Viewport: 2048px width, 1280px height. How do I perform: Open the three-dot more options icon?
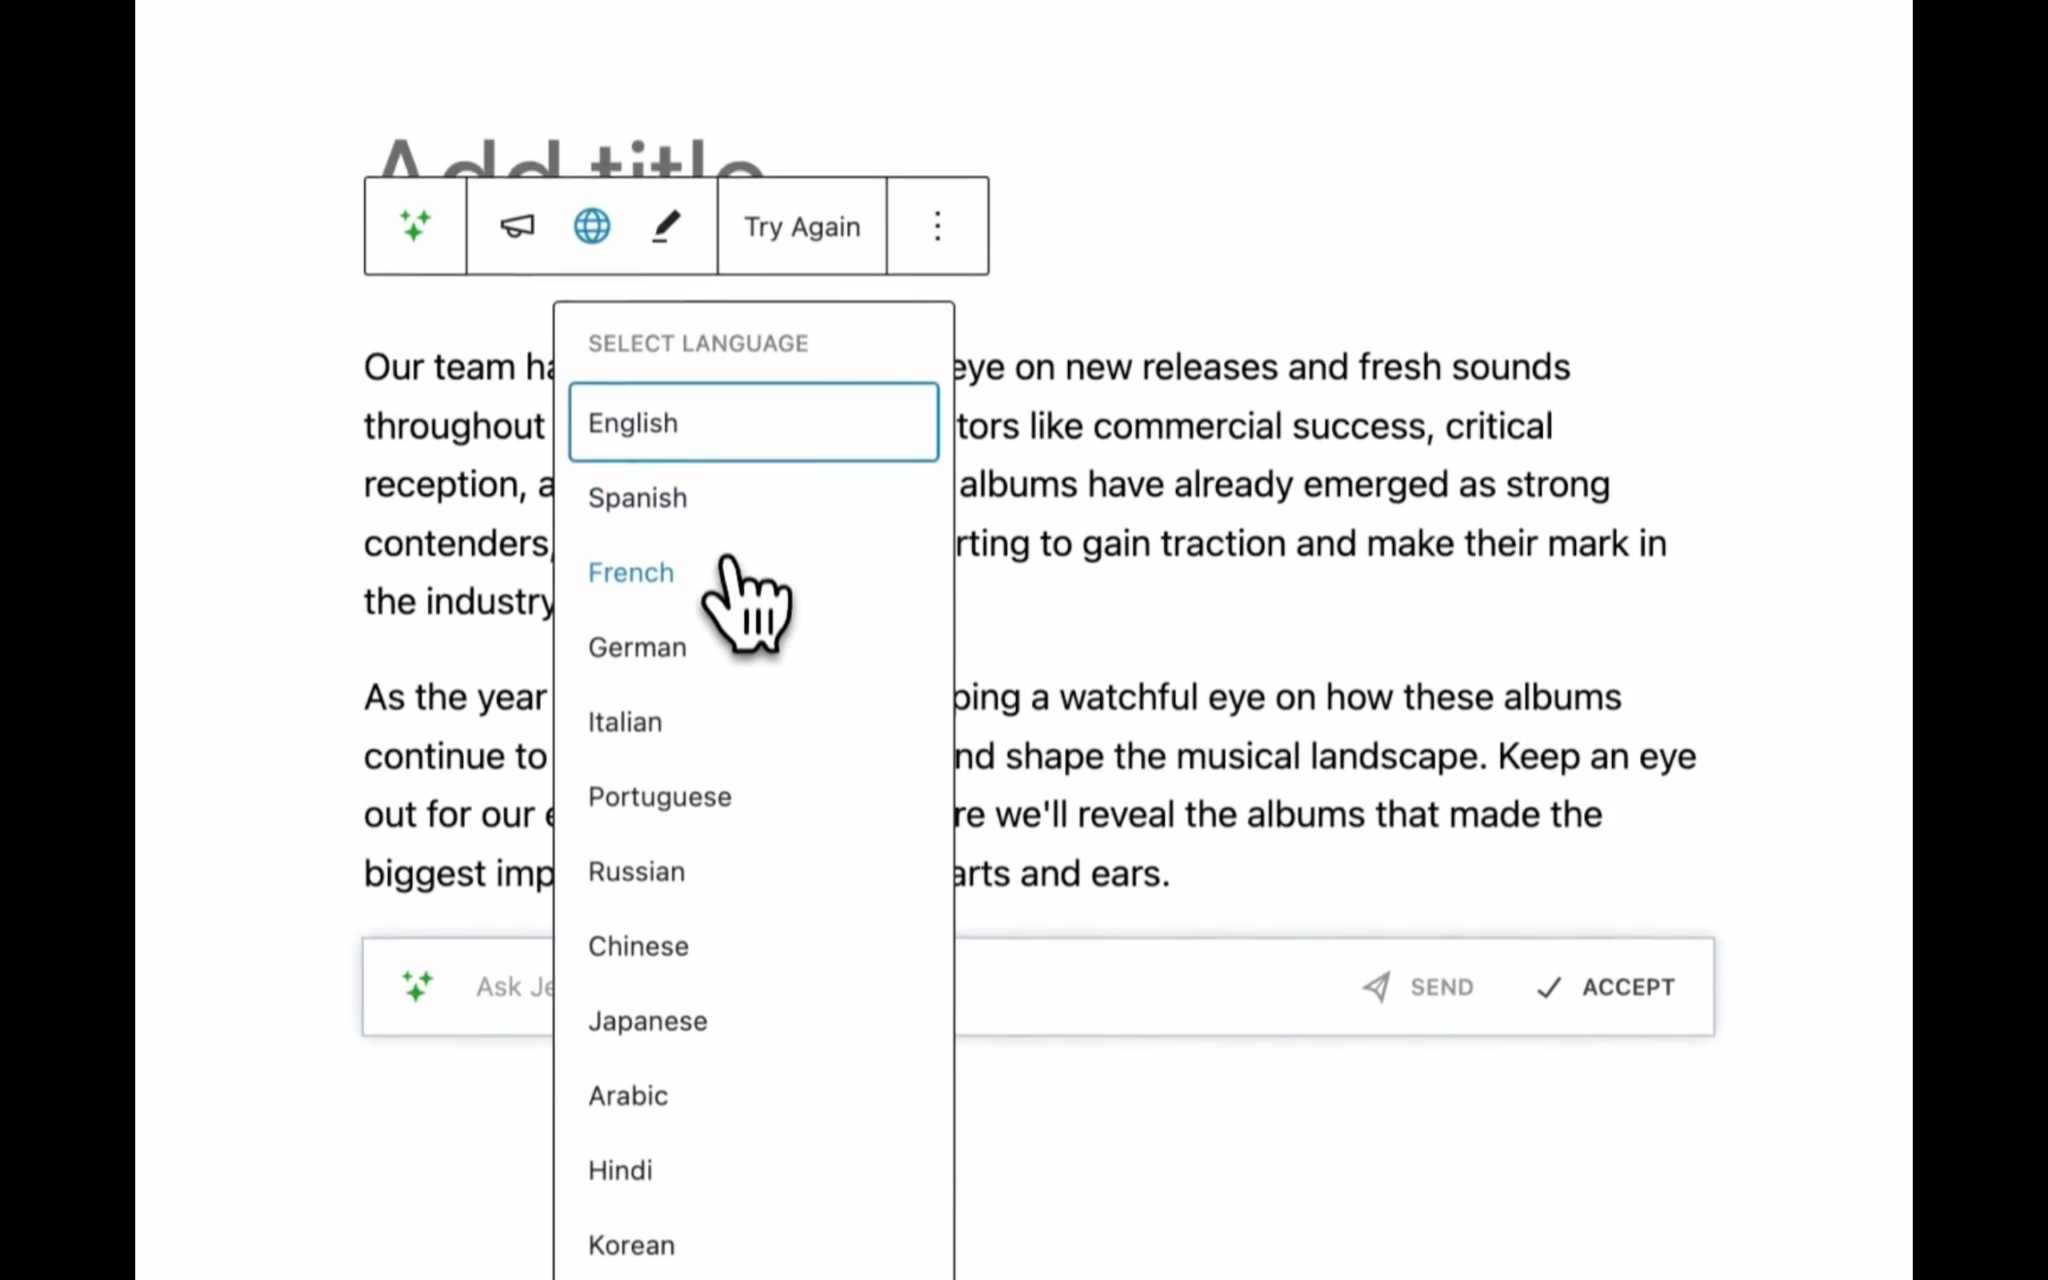(x=936, y=226)
